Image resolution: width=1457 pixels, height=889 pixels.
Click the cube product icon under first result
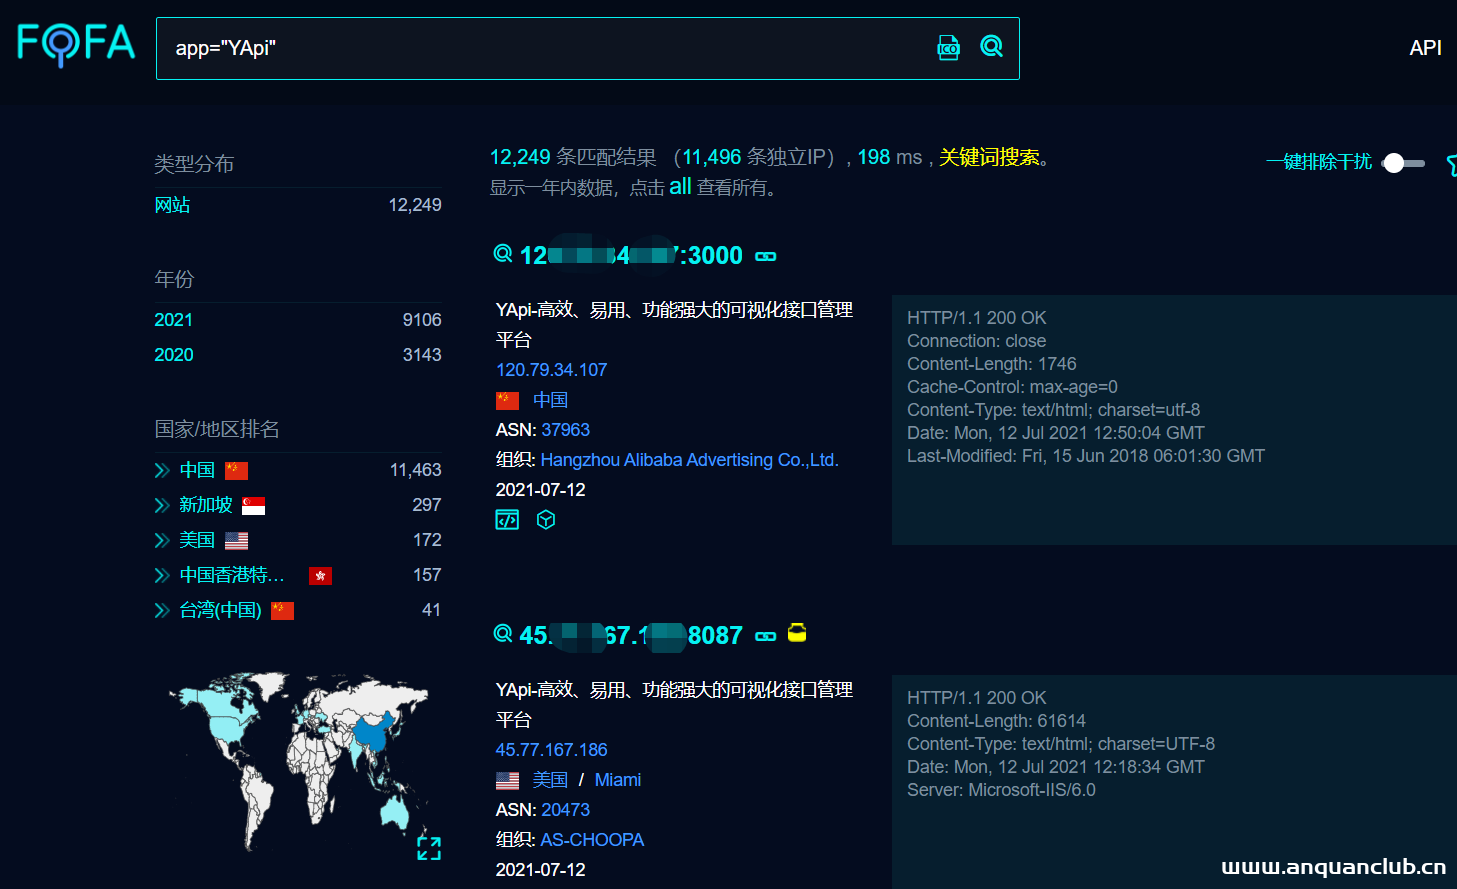(546, 520)
